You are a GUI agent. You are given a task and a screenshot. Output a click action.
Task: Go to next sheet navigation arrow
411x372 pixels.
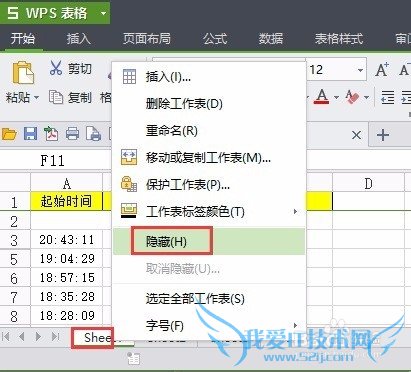pyautogui.click(x=38, y=337)
